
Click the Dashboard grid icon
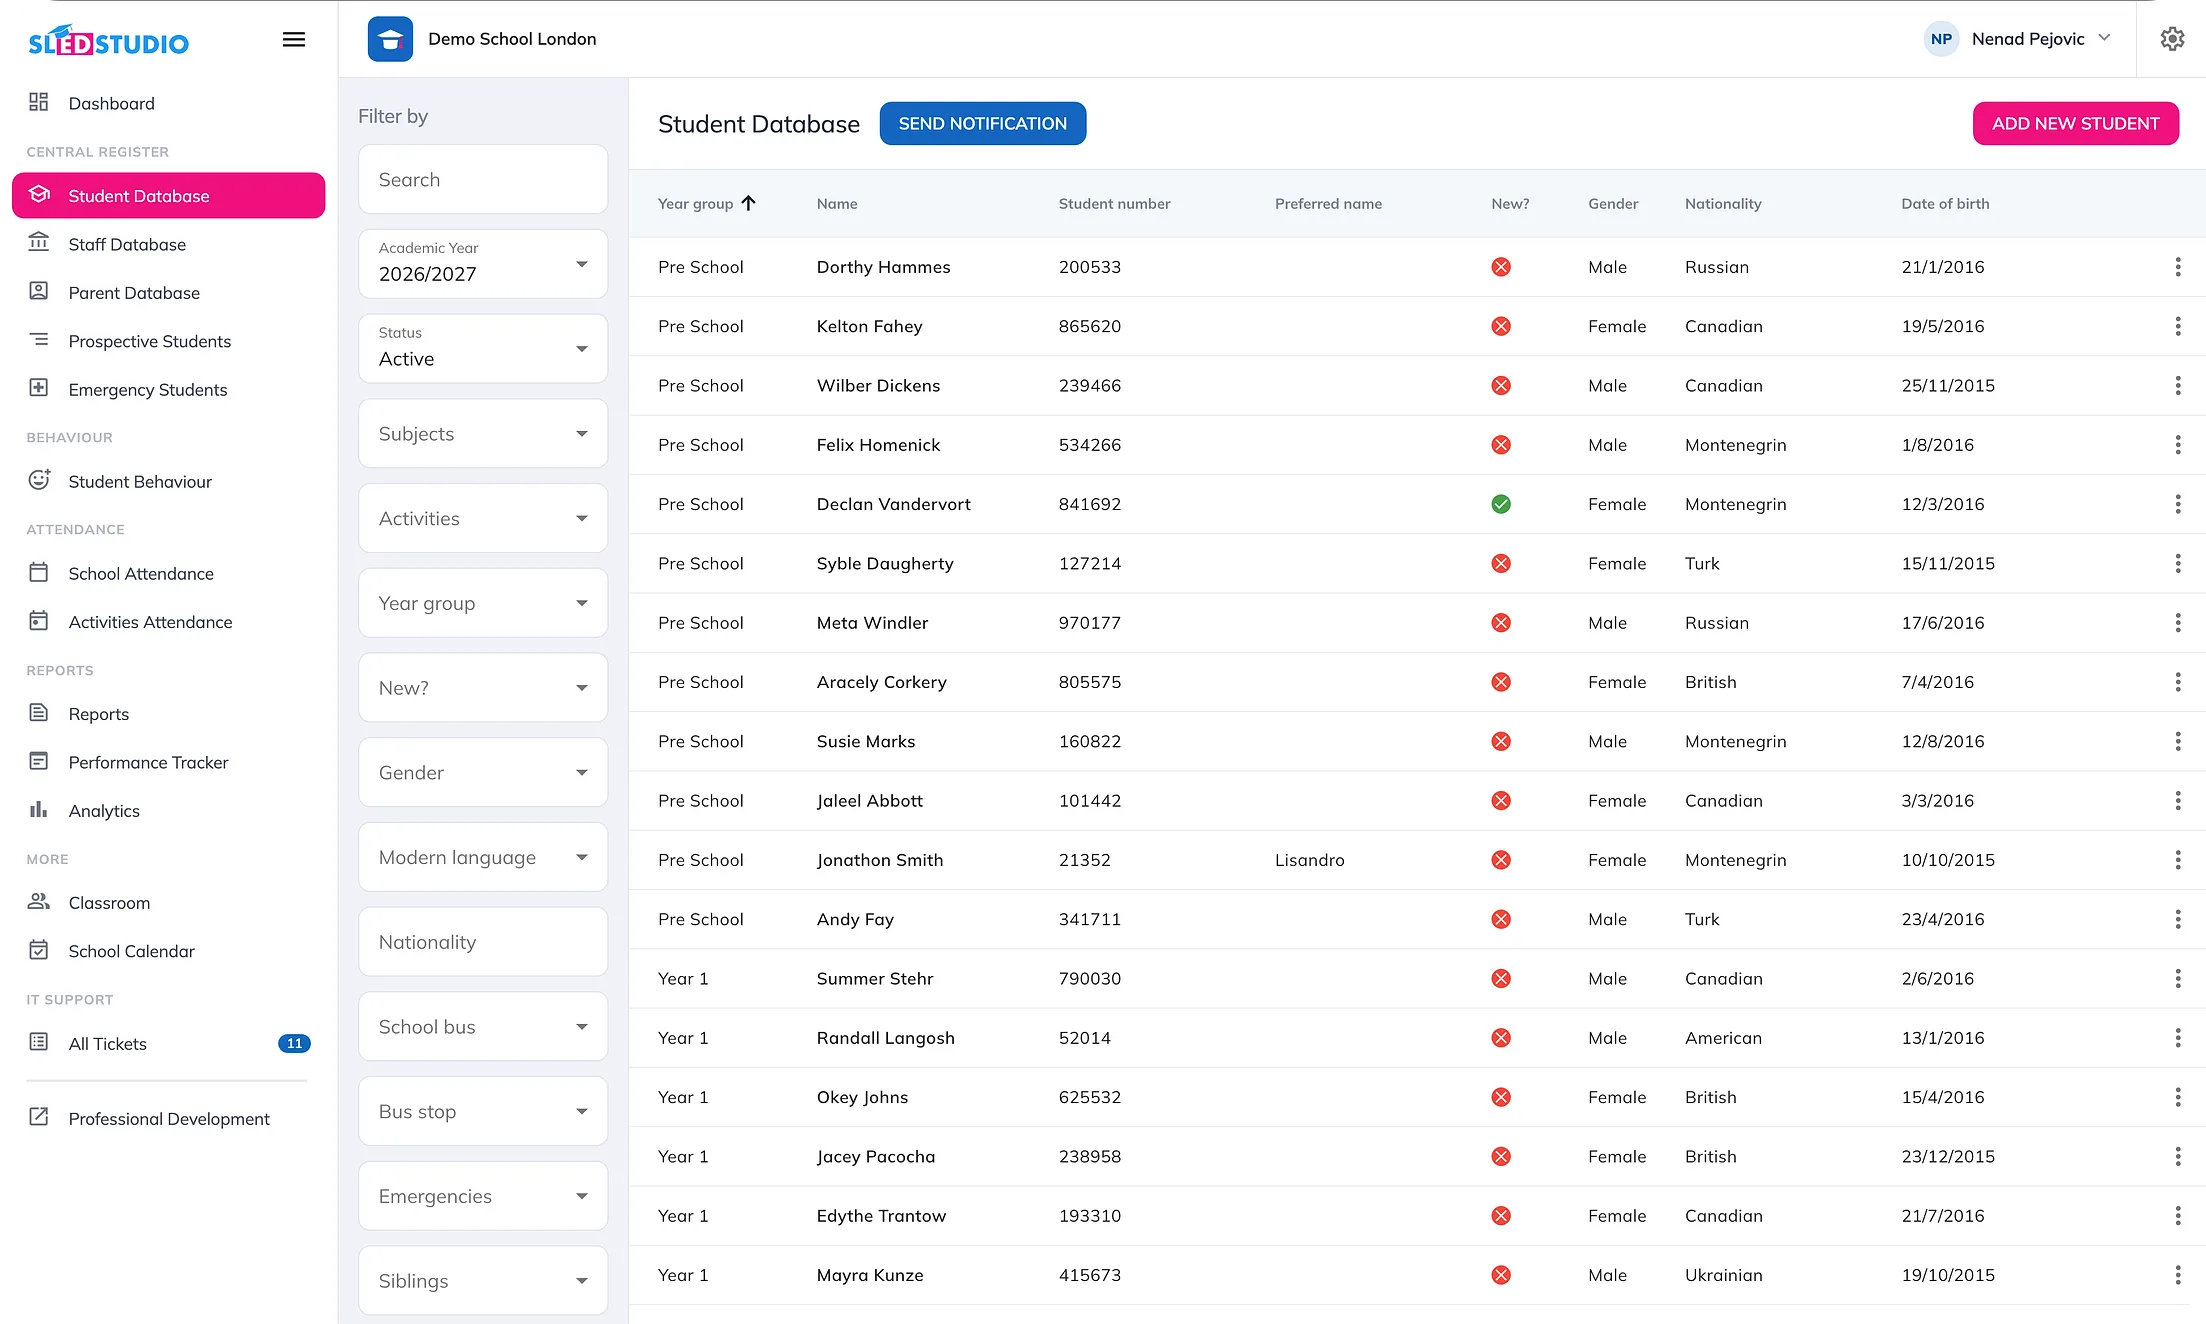(39, 102)
